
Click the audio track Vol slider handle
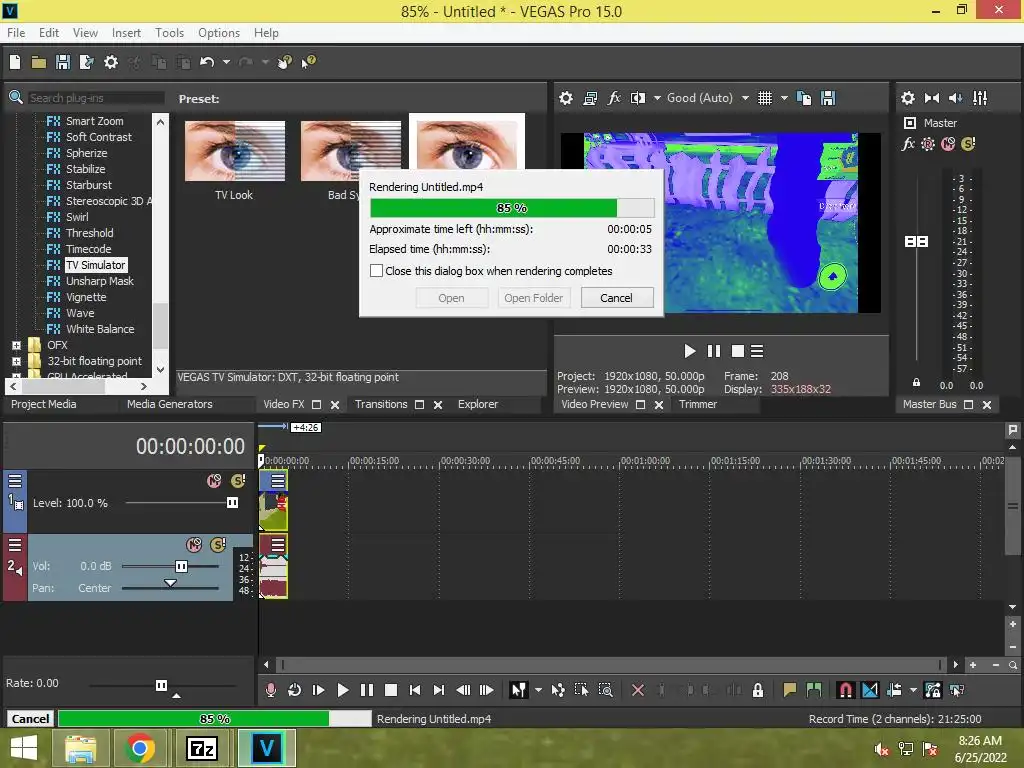tap(182, 566)
